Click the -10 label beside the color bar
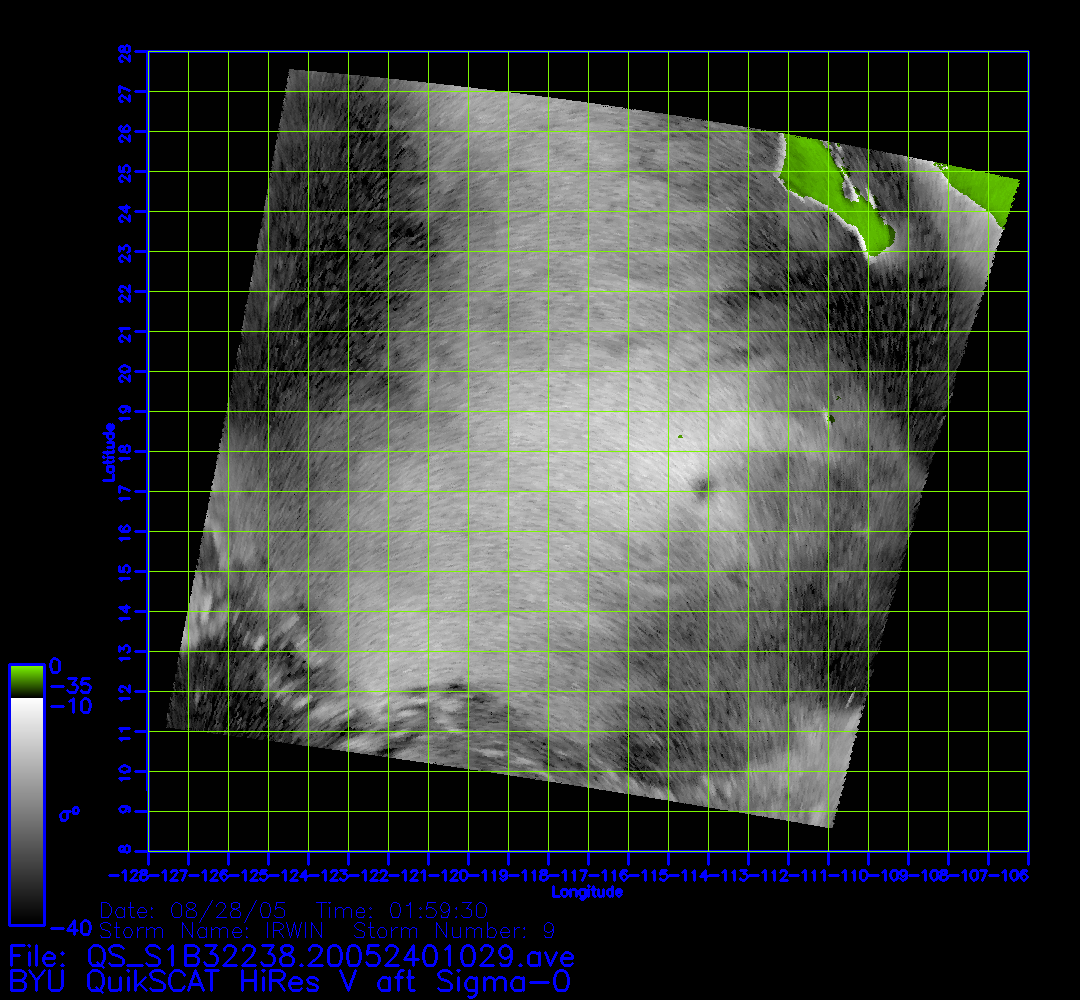The image size is (1080, 1000). click(70, 707)
